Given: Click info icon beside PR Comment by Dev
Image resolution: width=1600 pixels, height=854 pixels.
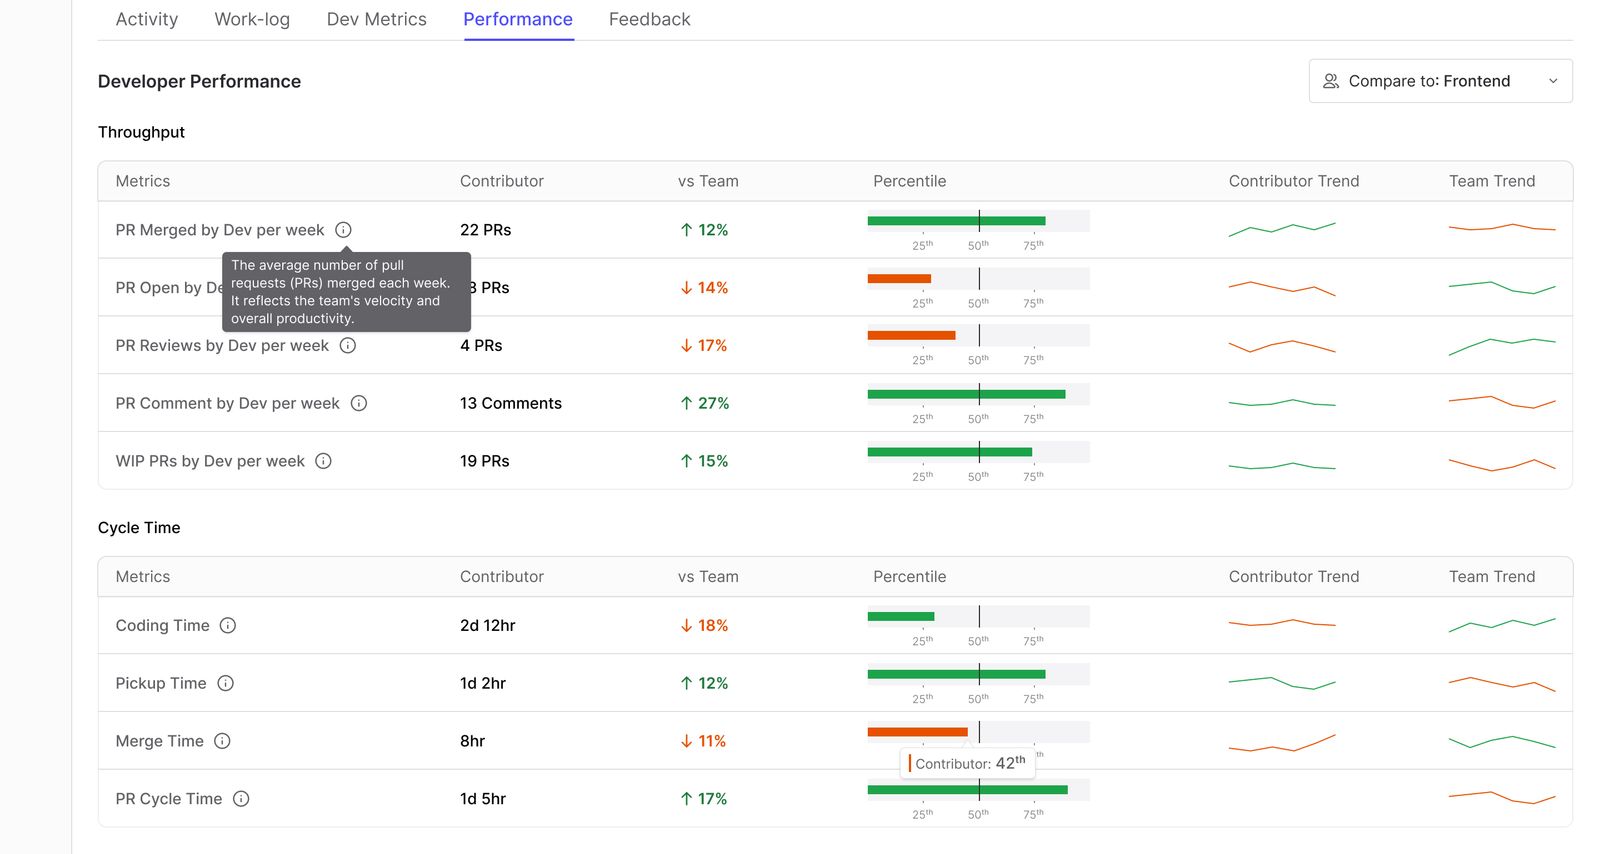Looking at the screenshot, I should [x=359, y=404].
